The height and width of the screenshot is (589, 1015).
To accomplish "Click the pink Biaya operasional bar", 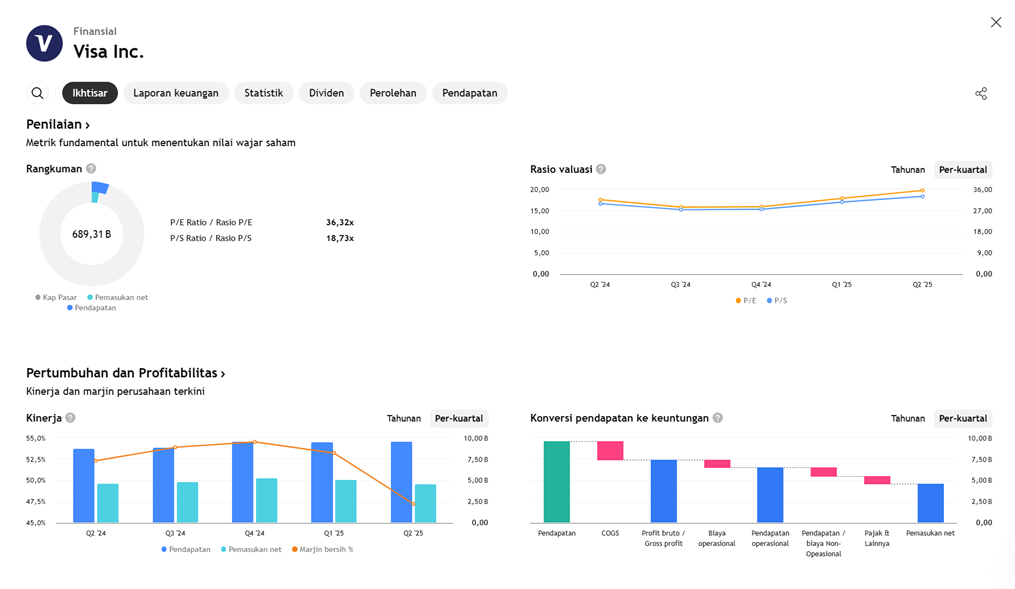I will coord(717,464).
